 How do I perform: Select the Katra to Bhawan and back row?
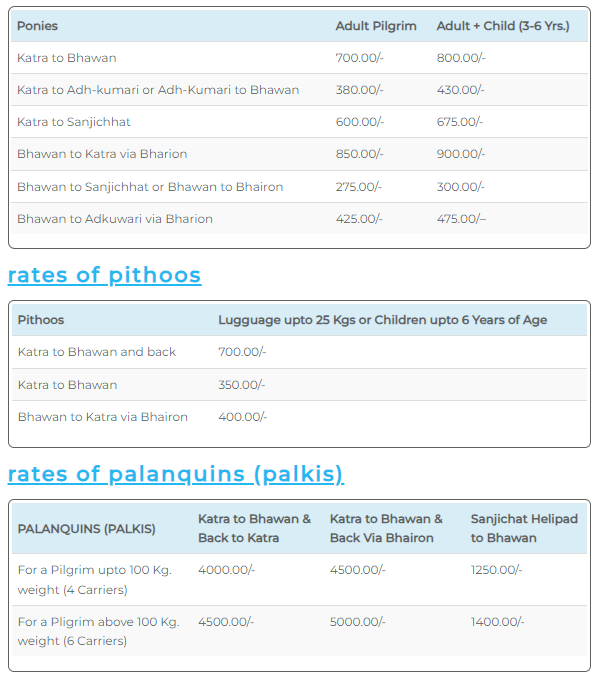pos(299,352)
